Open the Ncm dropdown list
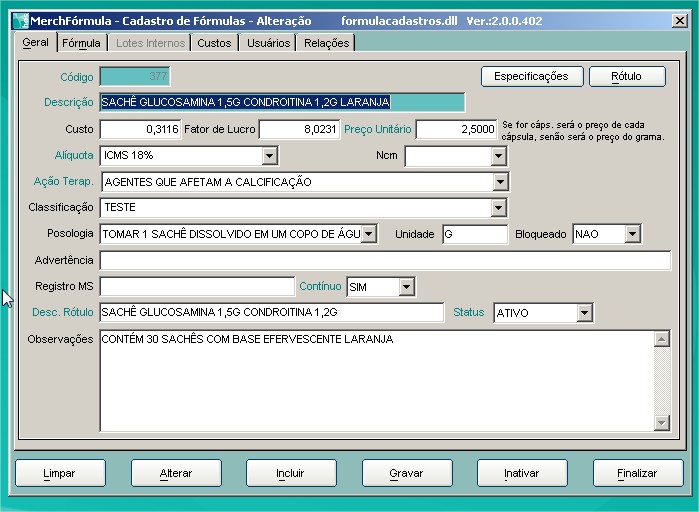The height and width of the screenshot is (512, 699). (x=498, y=156)
